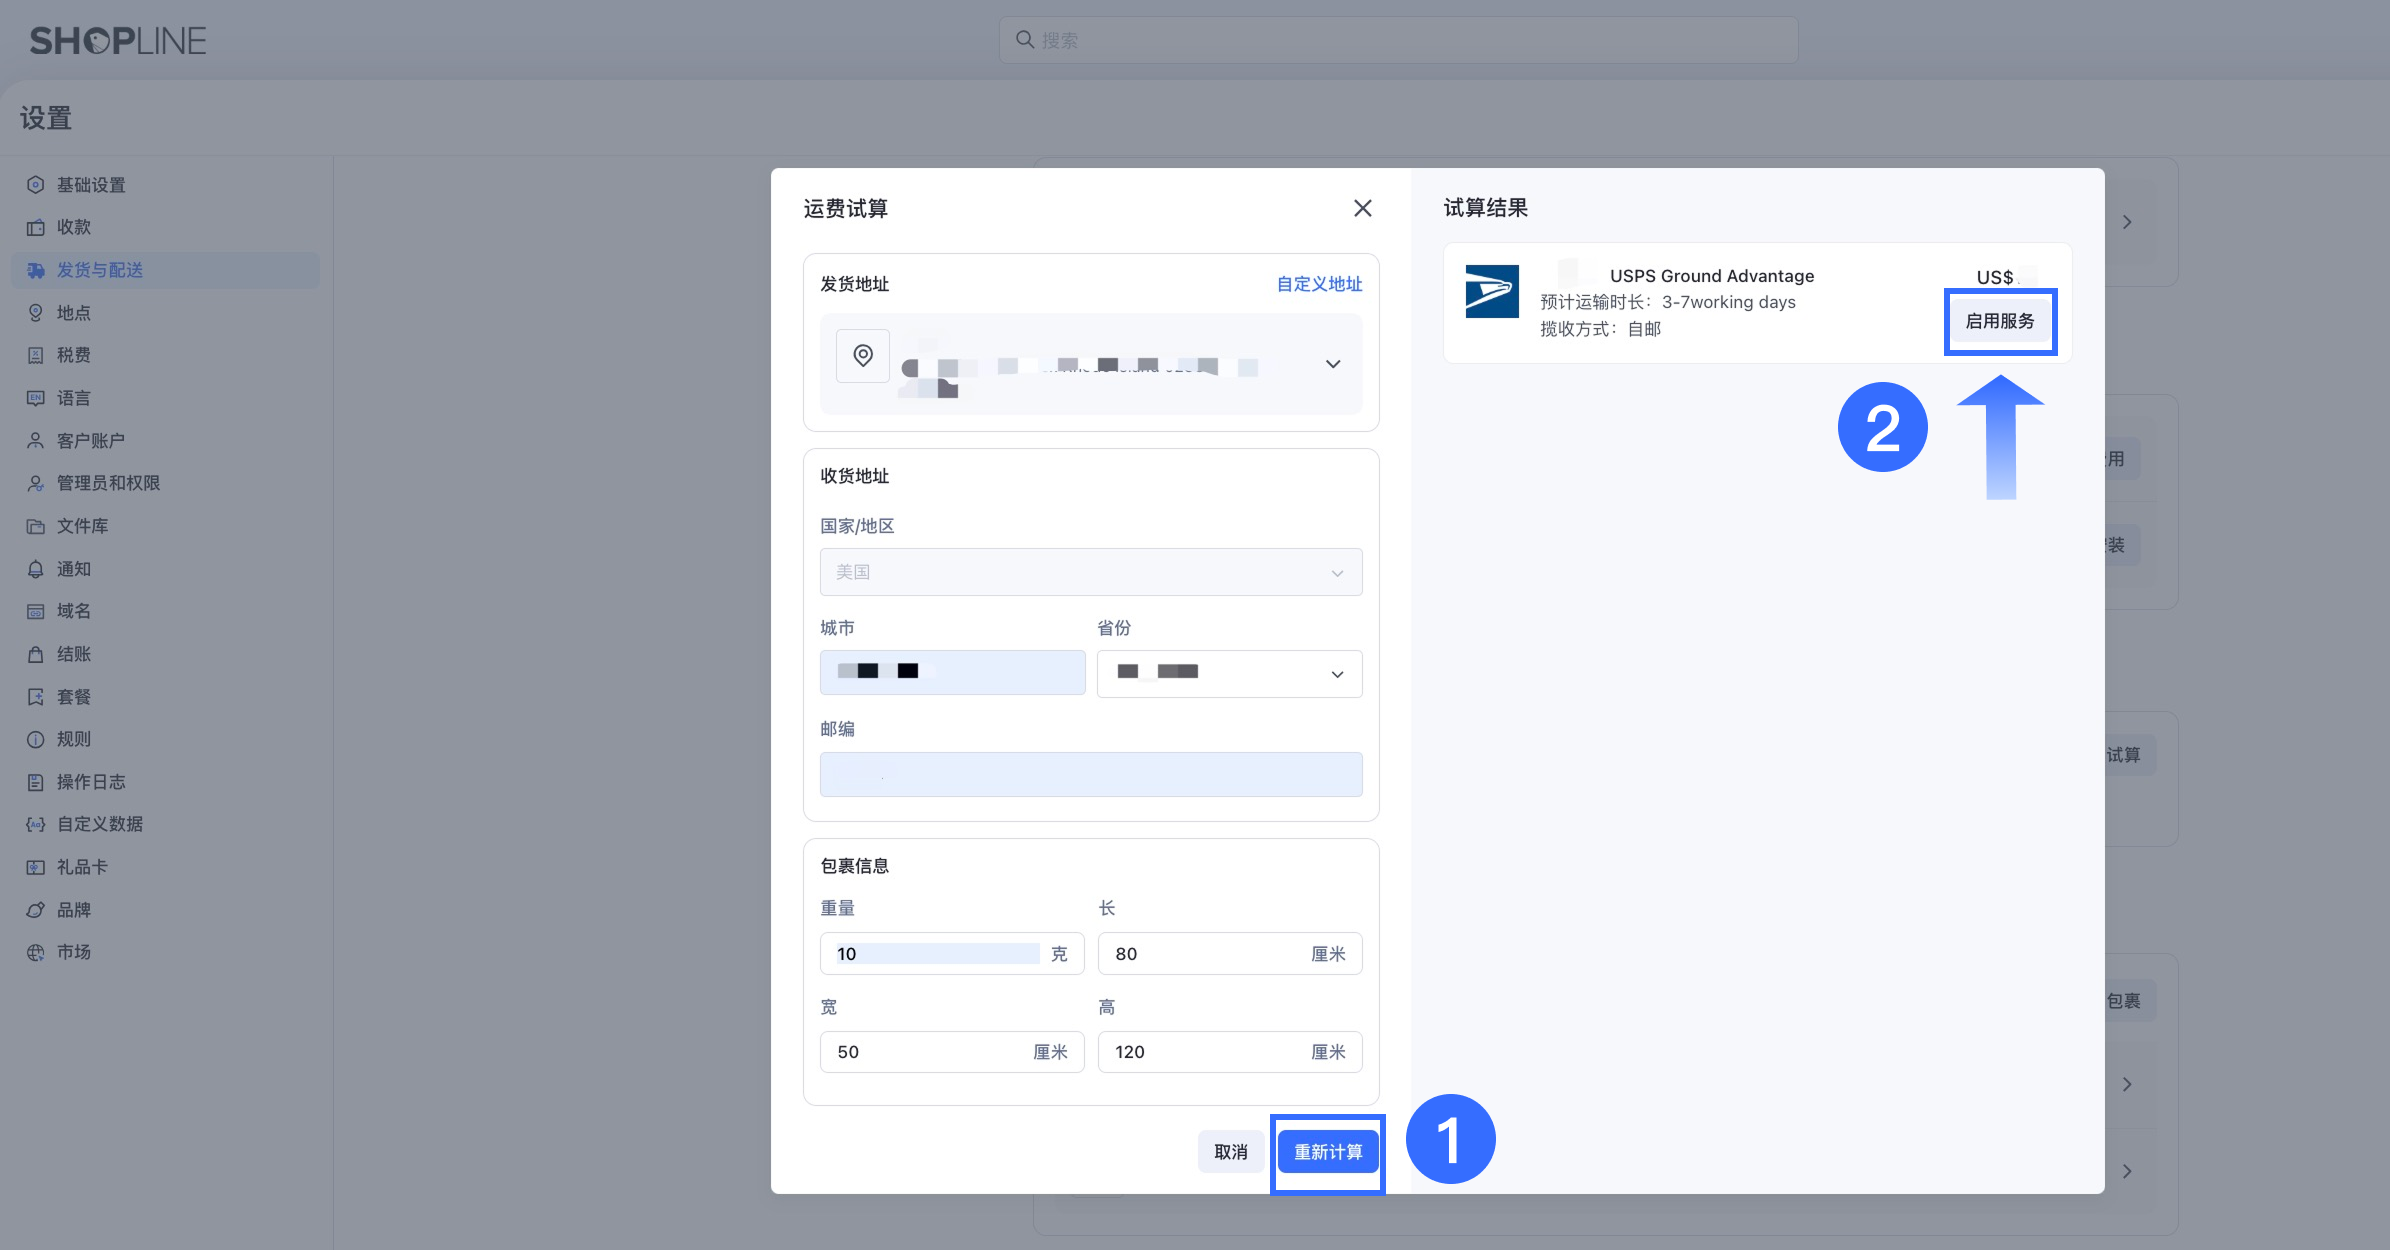This screenshot has height=1250, width=2390.
Task: Click the 启用服务 button
Action: (1999, 321)
